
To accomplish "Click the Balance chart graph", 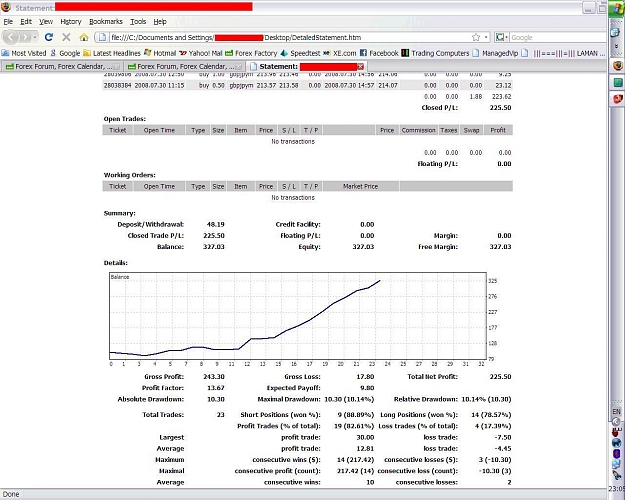I will (x=298, y=316).
